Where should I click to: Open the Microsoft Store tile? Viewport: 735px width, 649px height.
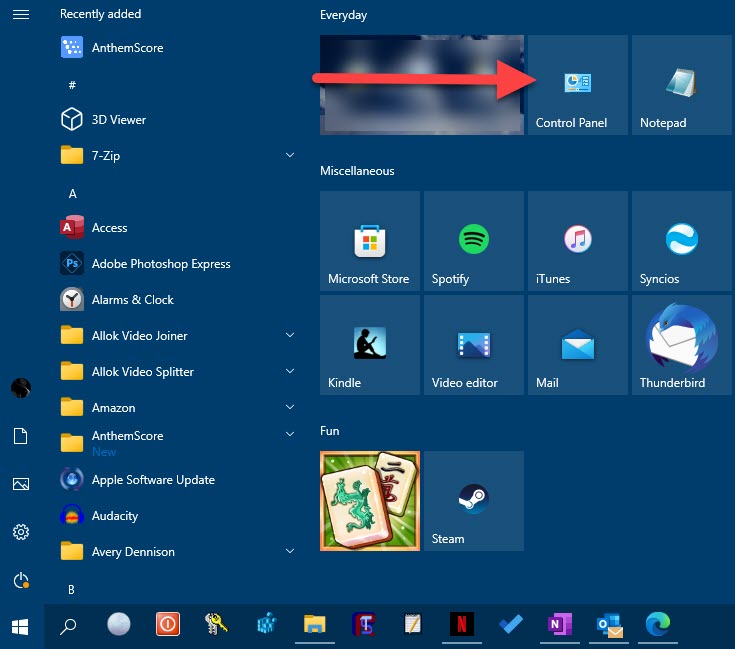[370, 241]
